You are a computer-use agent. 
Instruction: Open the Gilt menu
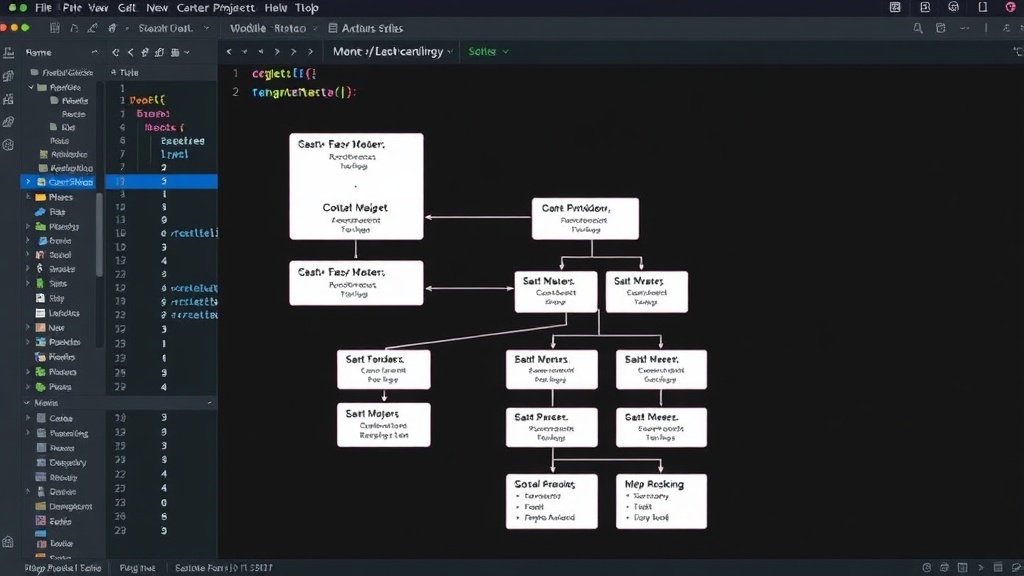[x=127, y=8]
